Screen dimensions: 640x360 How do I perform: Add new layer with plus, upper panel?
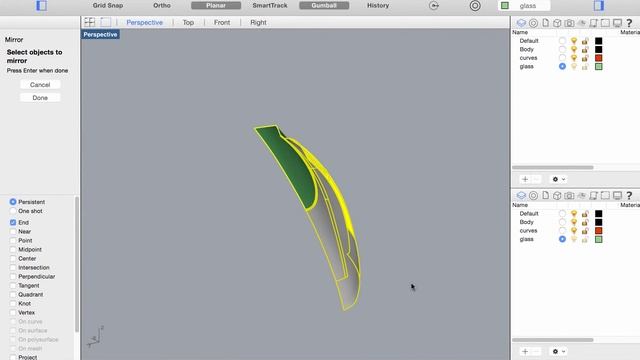(x=525, y=179)
